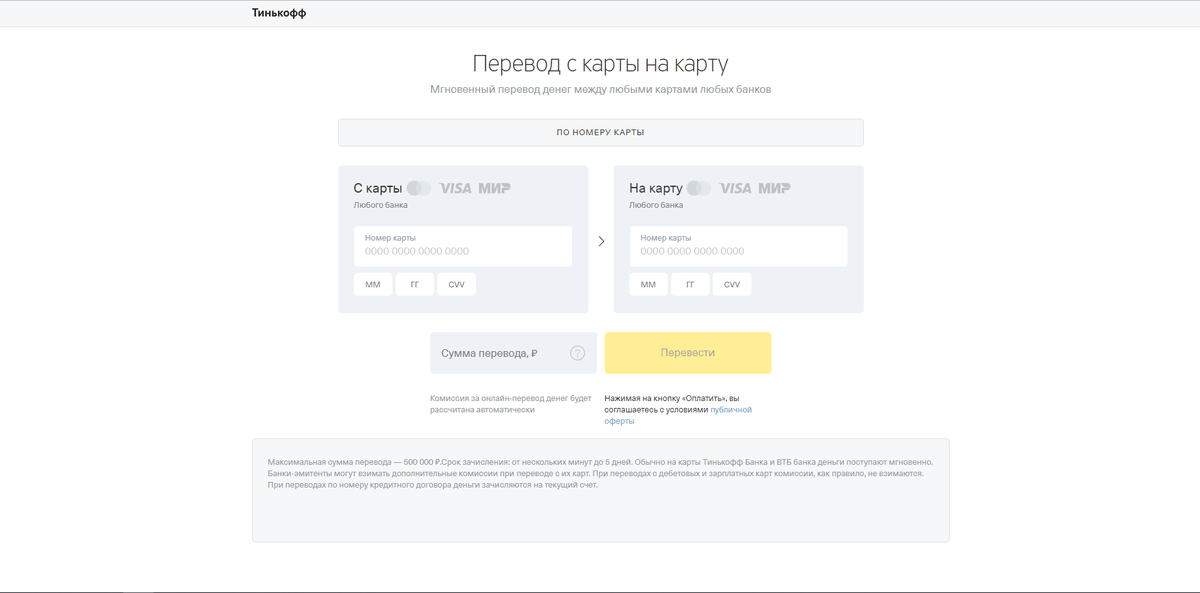The height and width of the screenshot is (593, 1200).
Task: Open the публичной оферты link
Action: coord(678,415)
